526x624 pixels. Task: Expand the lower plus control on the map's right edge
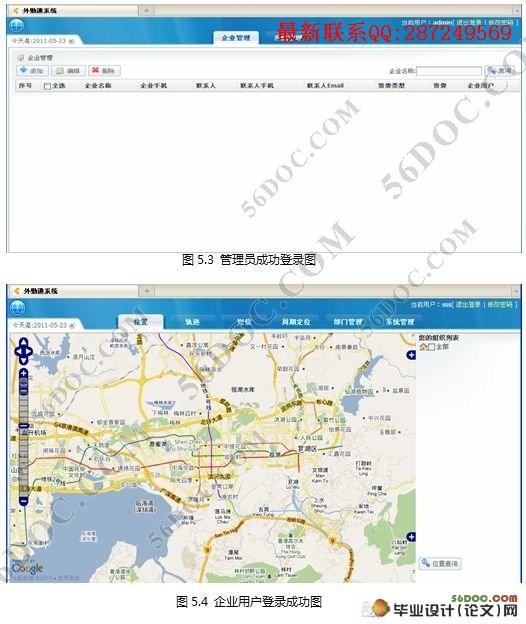pos(411,537)
